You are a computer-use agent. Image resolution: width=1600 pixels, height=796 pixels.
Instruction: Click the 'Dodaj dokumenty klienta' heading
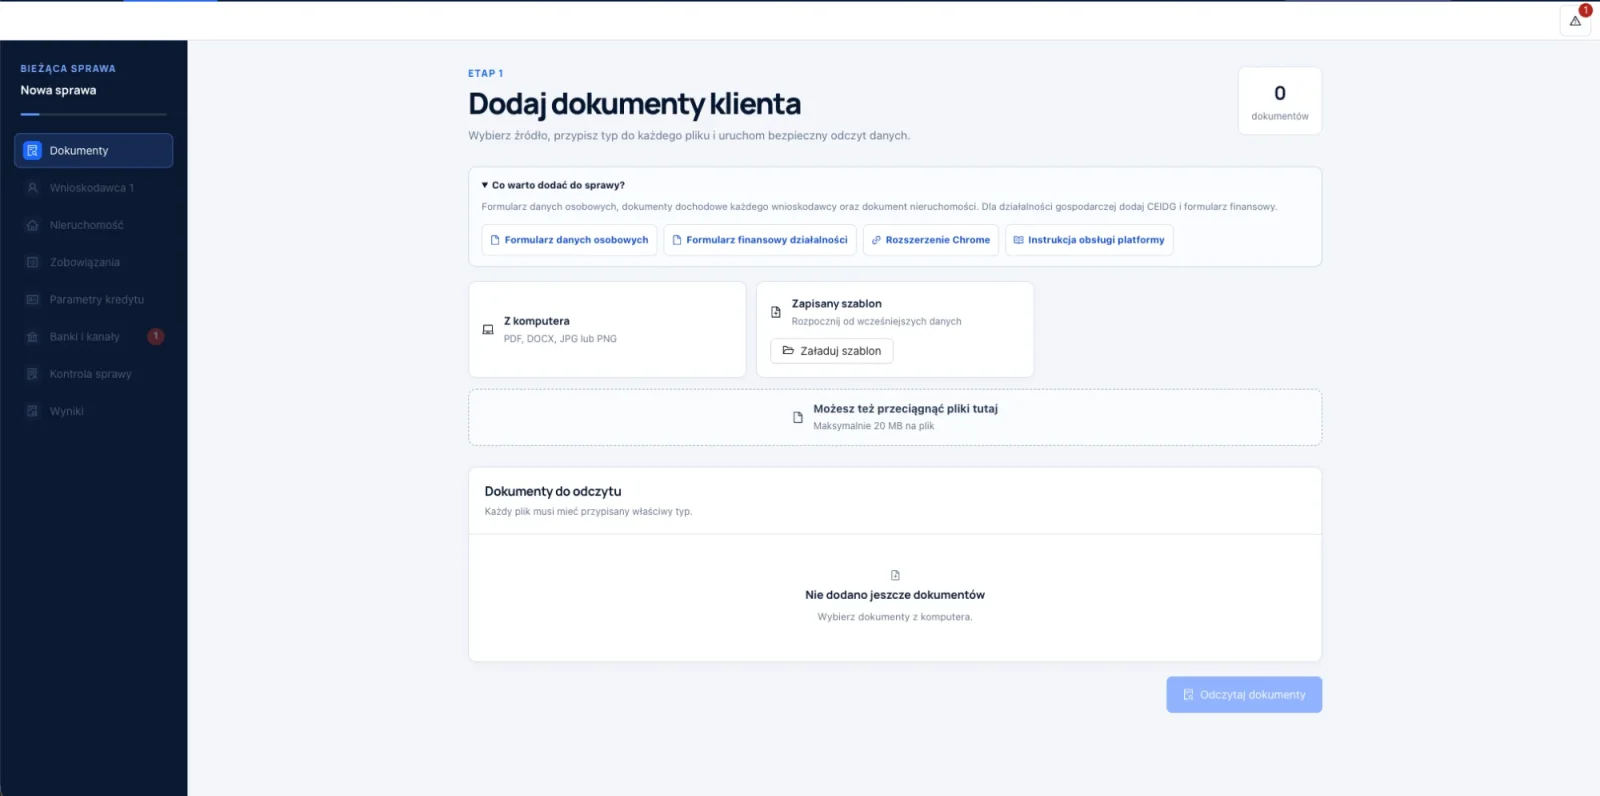coord(635,104)
